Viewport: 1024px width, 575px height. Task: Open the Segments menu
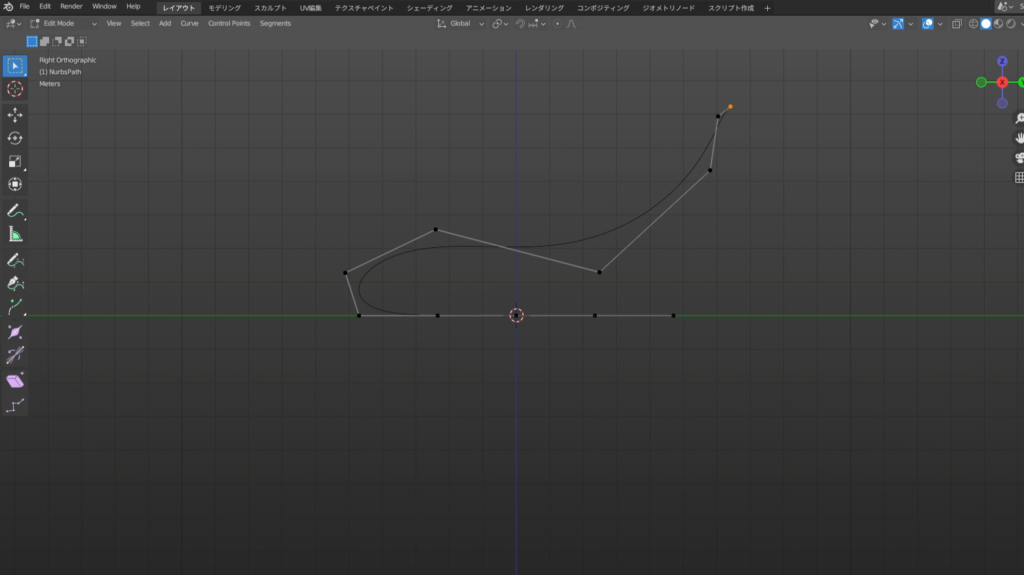[x=275, y=23]
